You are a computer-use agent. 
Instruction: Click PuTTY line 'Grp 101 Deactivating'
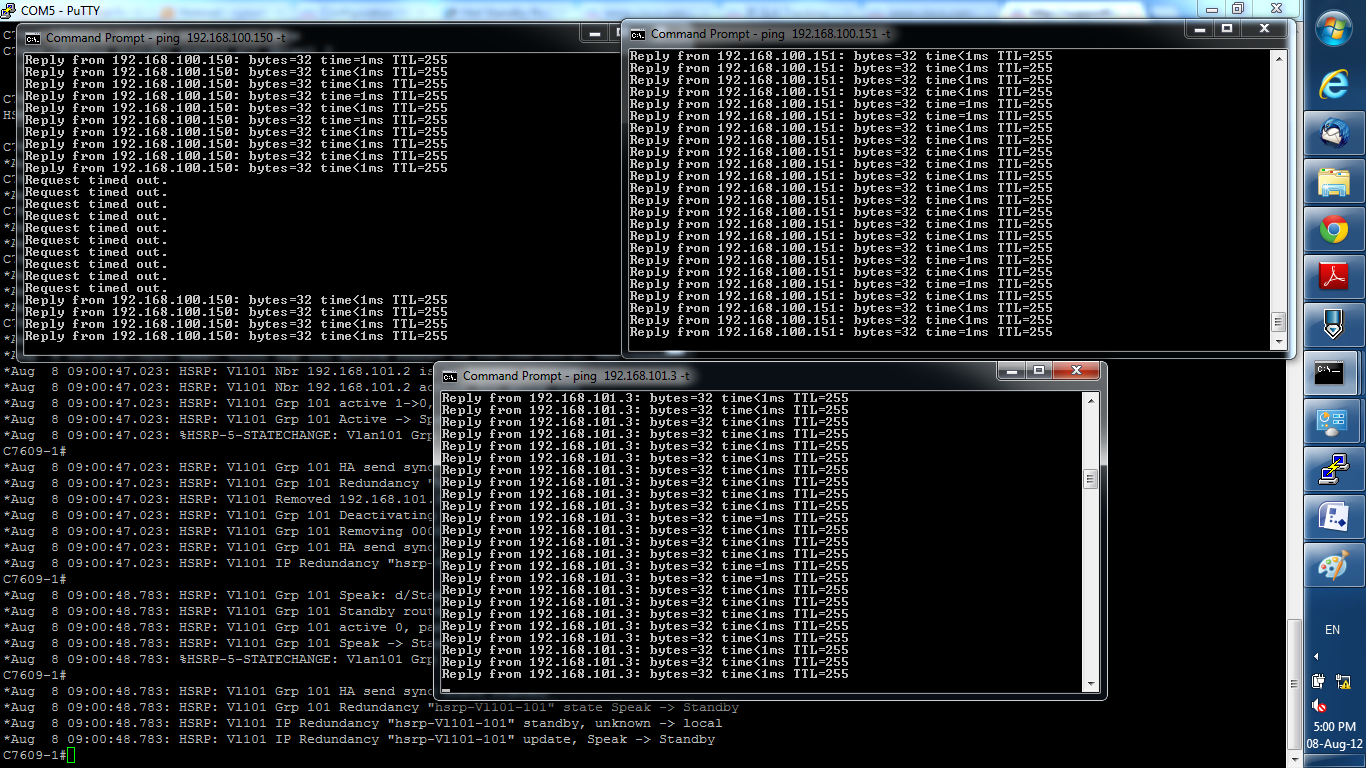(x=218, y=515)
